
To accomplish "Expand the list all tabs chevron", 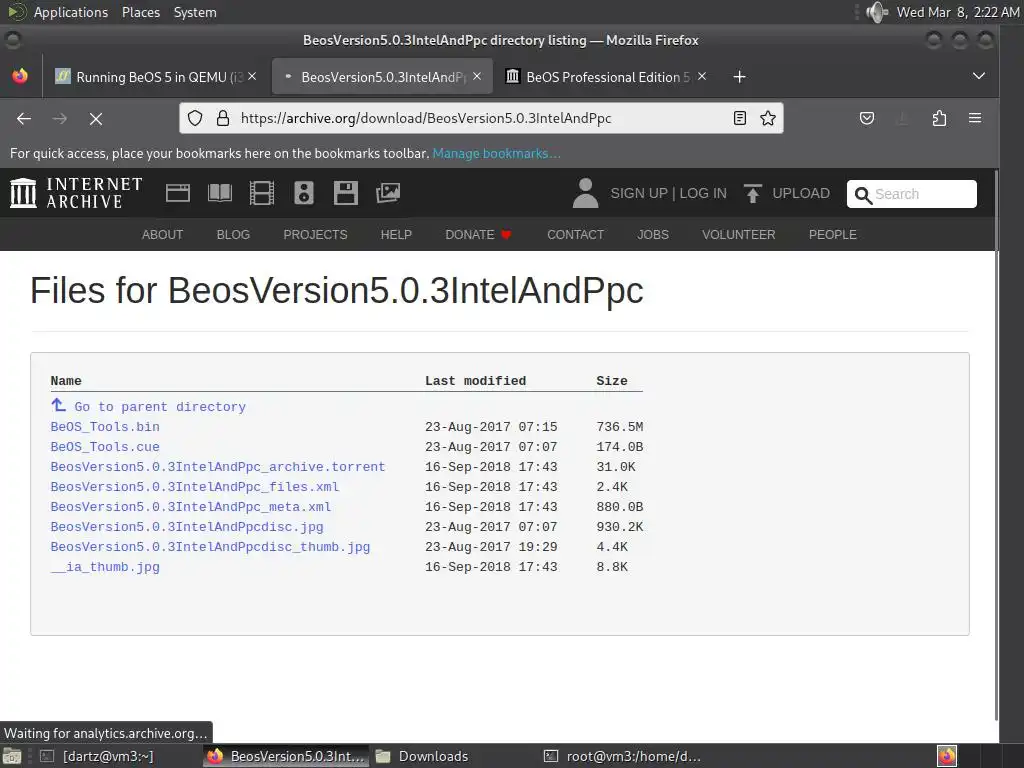I will [x=978, y=76].
